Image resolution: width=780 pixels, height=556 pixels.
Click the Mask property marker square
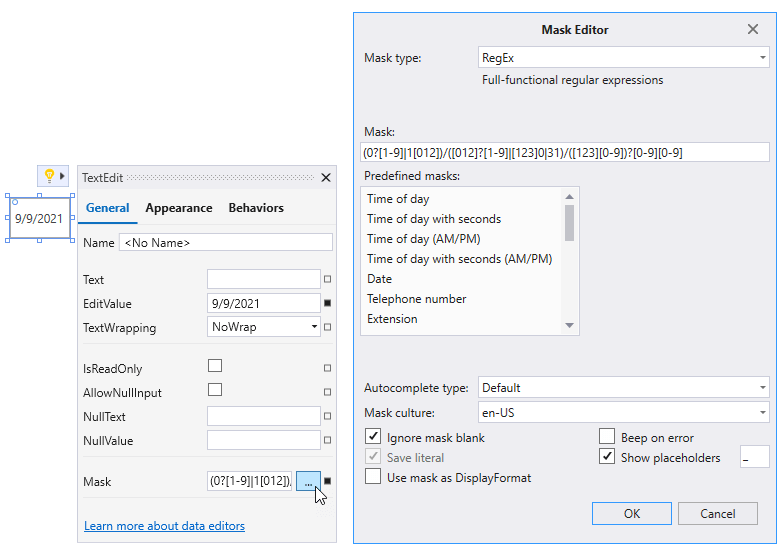click(327, 481)
